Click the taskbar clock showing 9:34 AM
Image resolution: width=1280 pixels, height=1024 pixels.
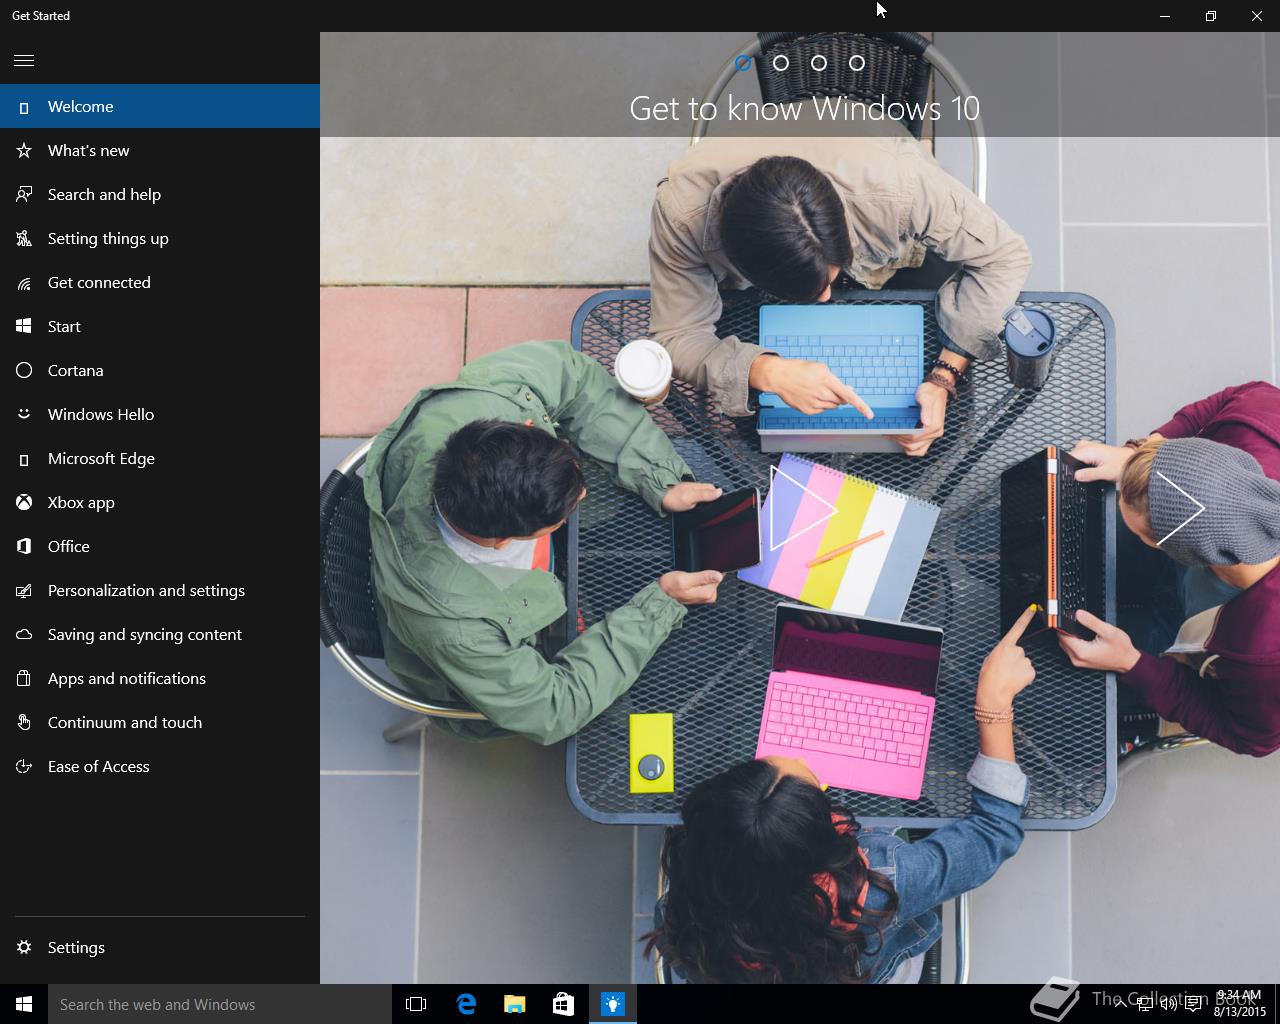pyautogui.click(x=1239, y=1004)
